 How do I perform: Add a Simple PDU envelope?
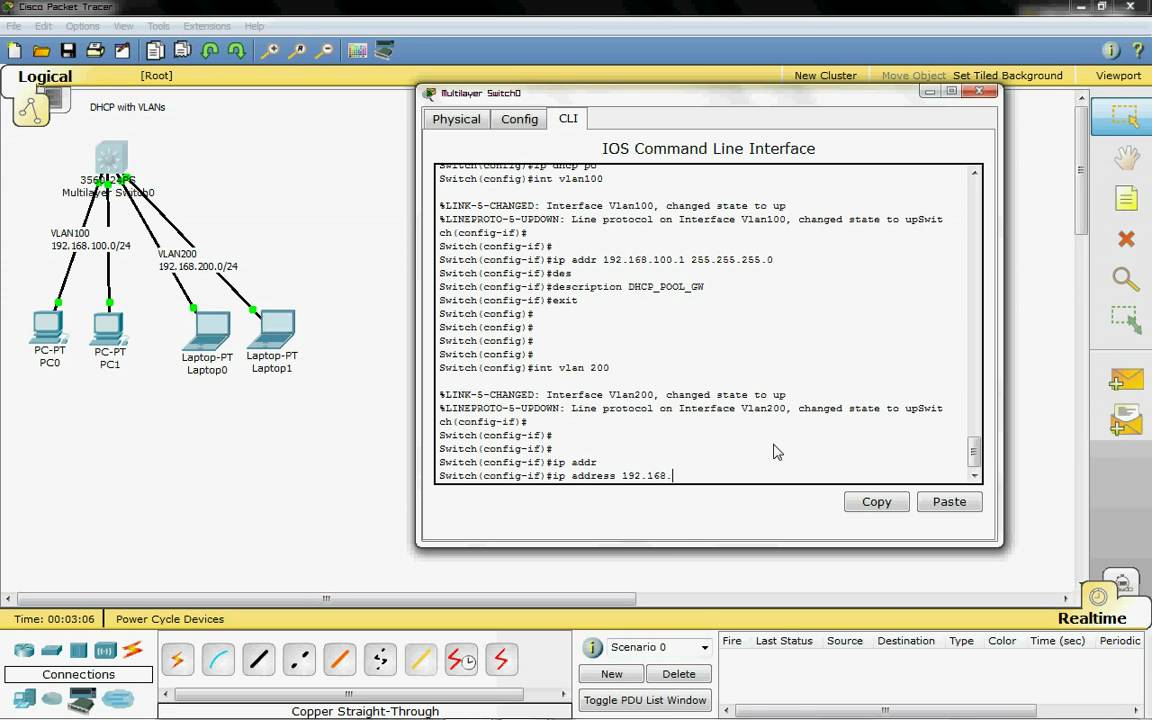(x=1126, y=380)
